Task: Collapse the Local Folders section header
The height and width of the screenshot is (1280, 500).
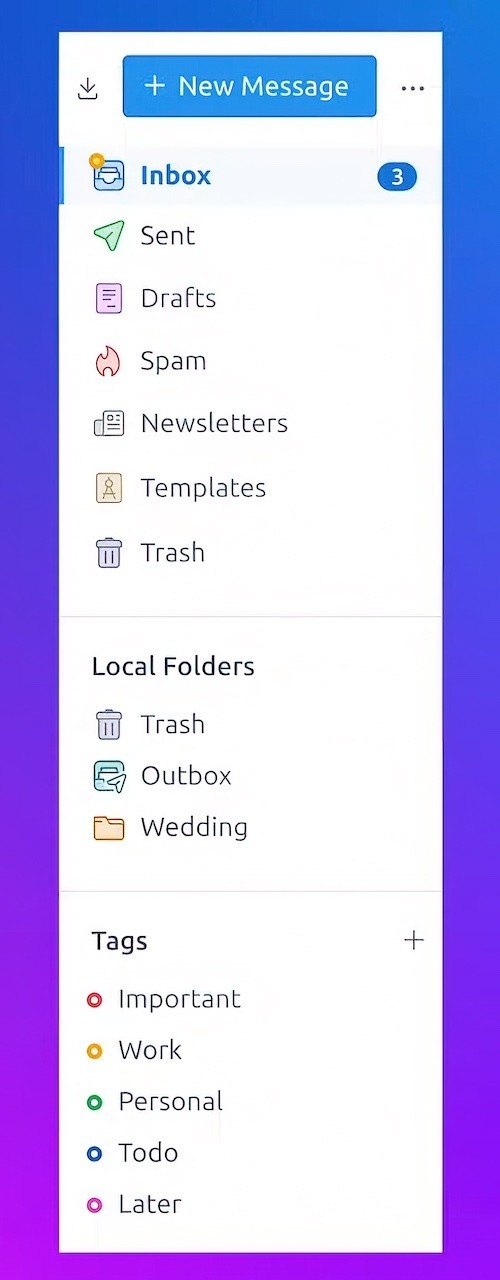Action: pyautogui.click(x=173, y=666)
